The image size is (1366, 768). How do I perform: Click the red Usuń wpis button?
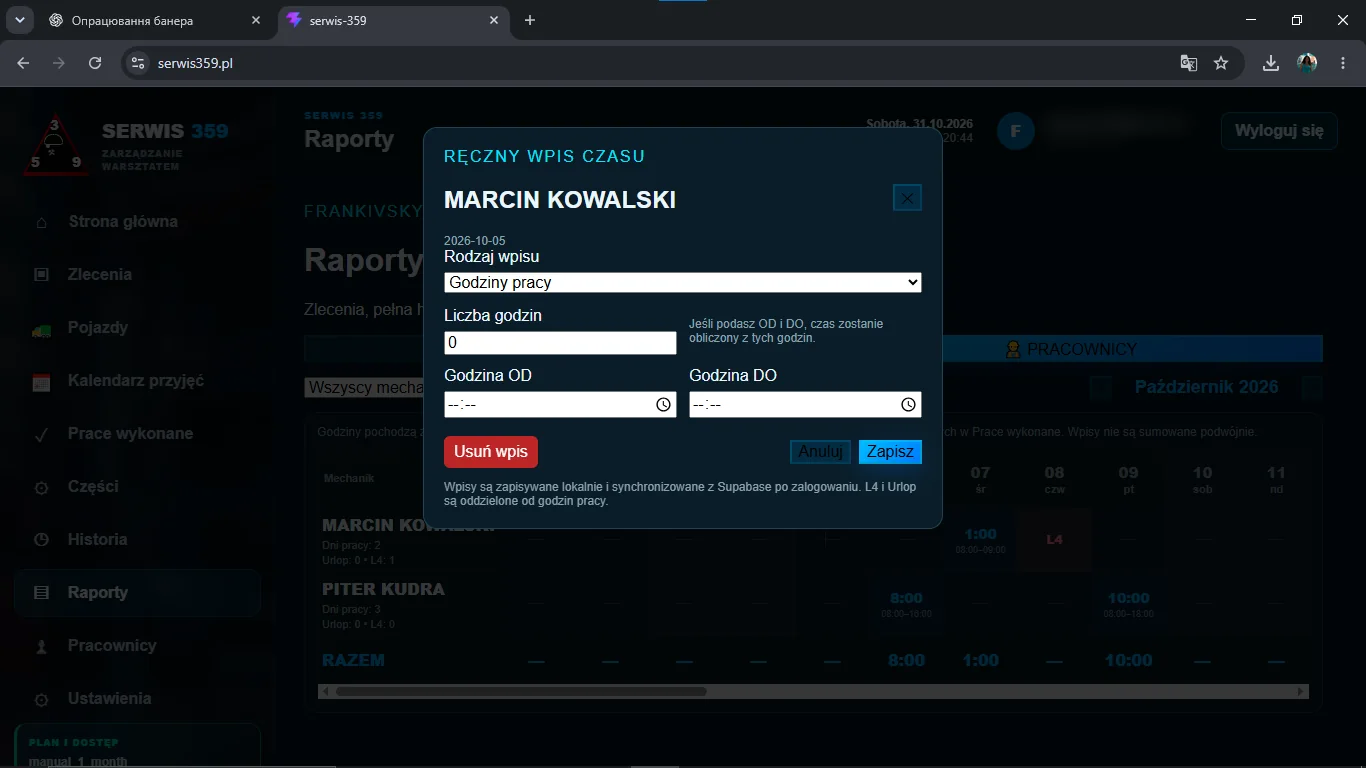491,451
